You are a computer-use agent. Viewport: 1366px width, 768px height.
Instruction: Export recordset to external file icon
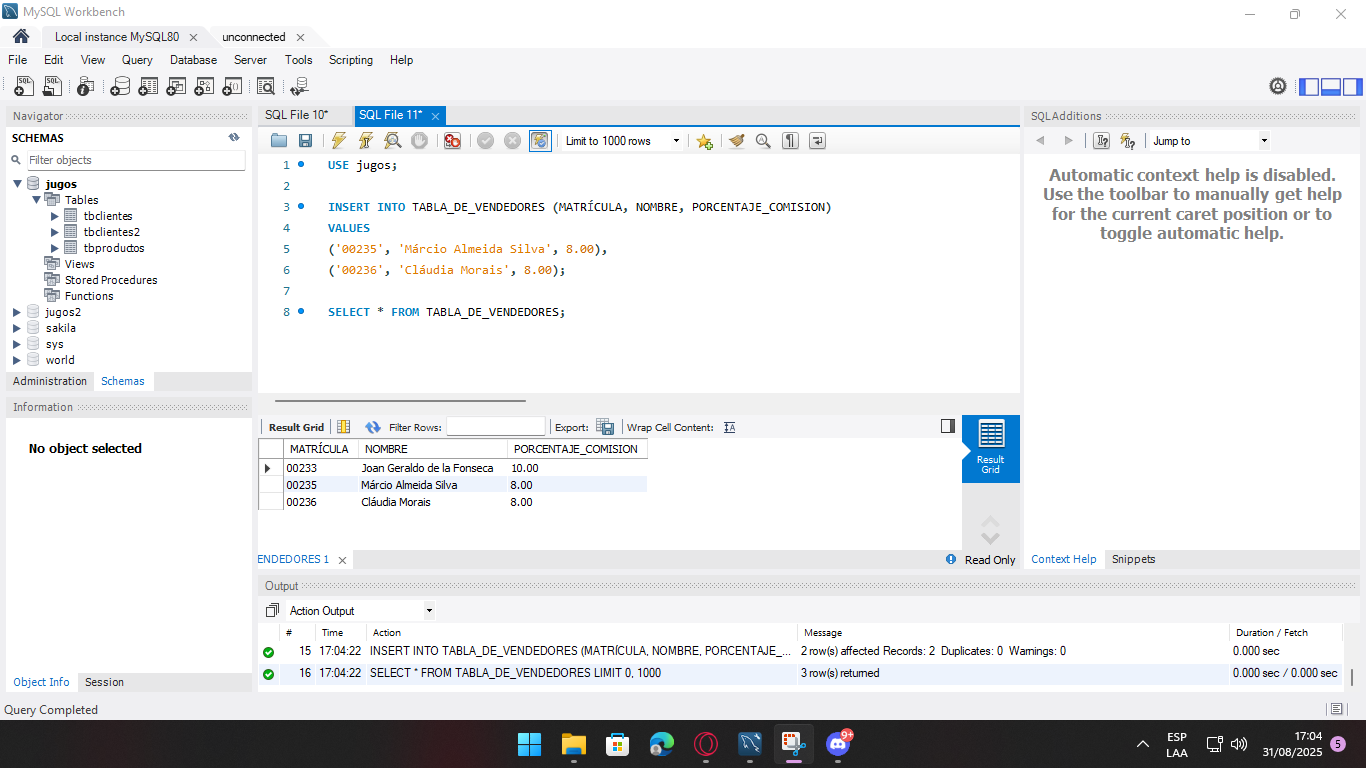(x=605, y=427)
